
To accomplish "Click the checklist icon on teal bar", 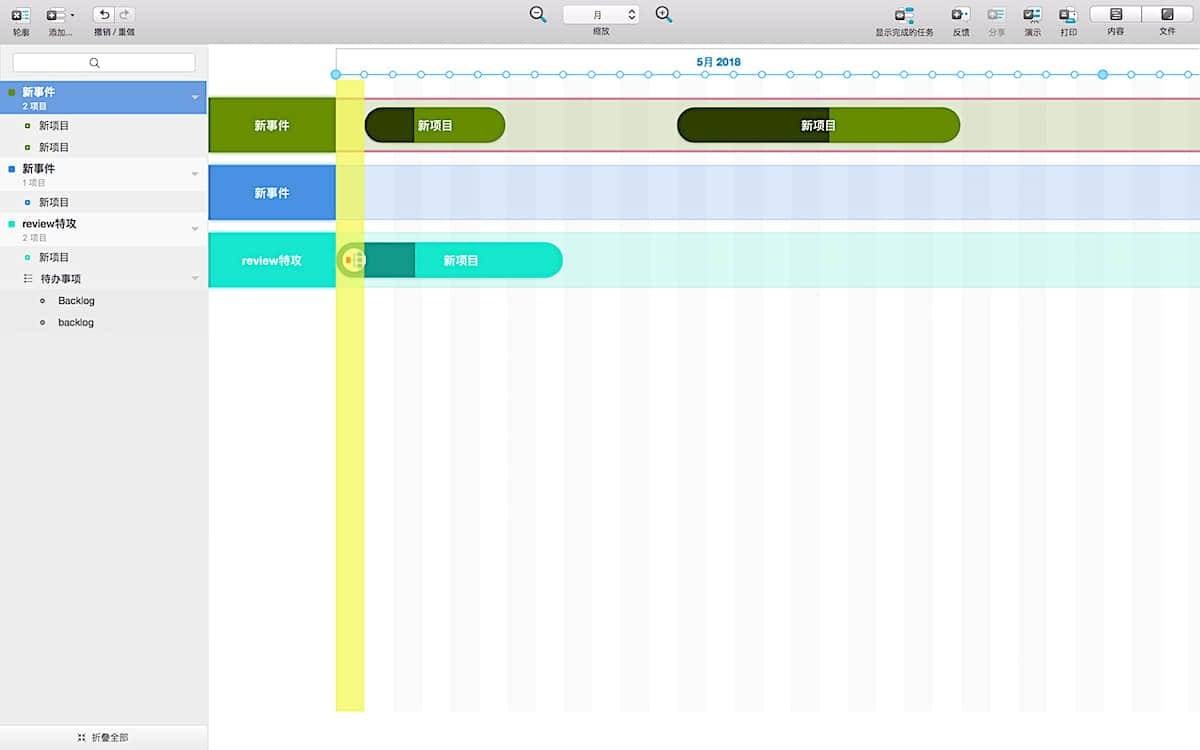I will click(352, 260).
